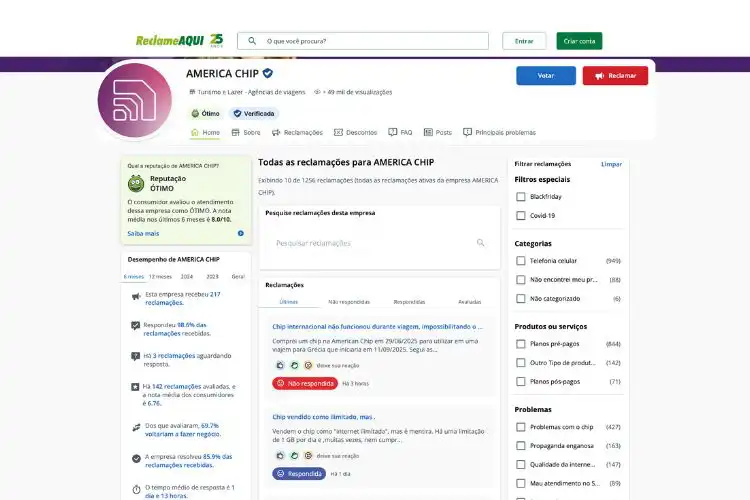Click the blue arrow icon beside Saiba mais

point(241,233)
